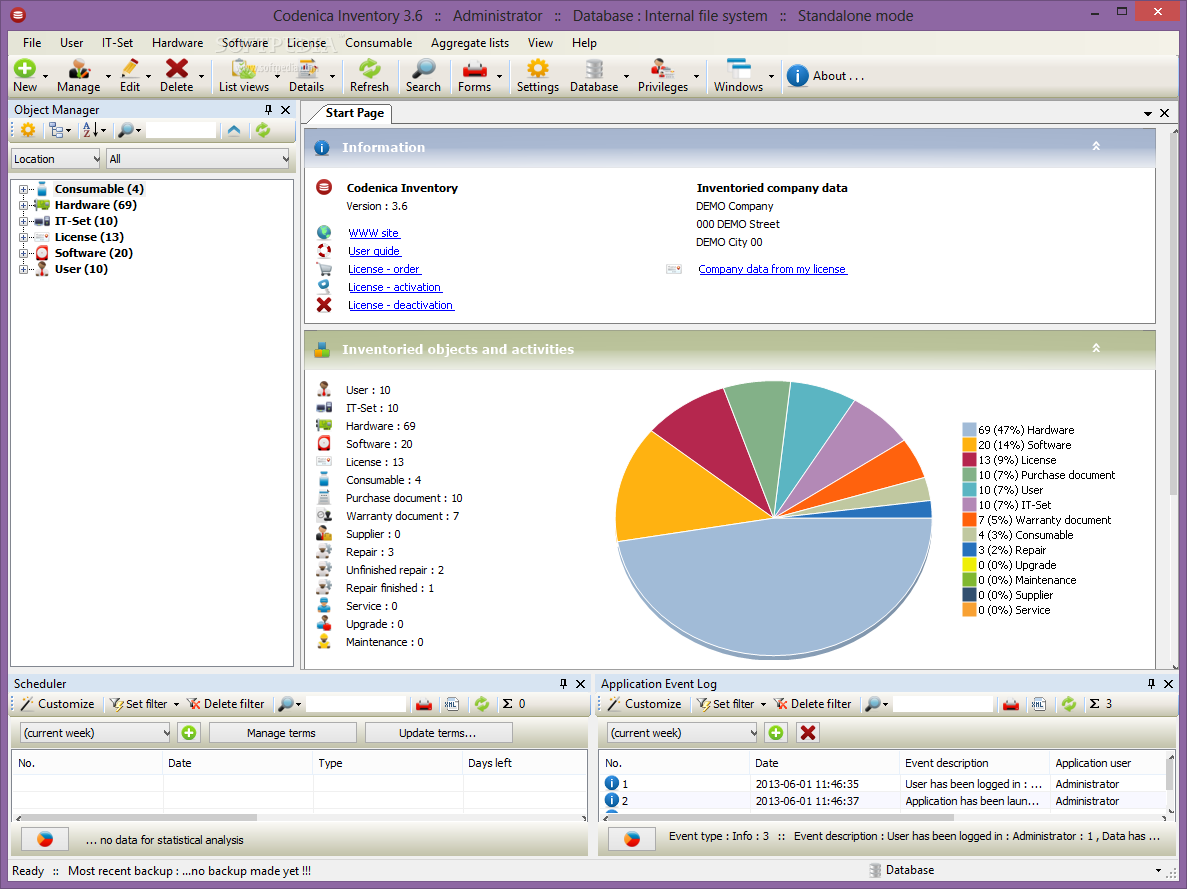Expand the Software (20) tree node
Viewport: 1187px width, 889px height.
pyautogui.click(x=23, y=253)
